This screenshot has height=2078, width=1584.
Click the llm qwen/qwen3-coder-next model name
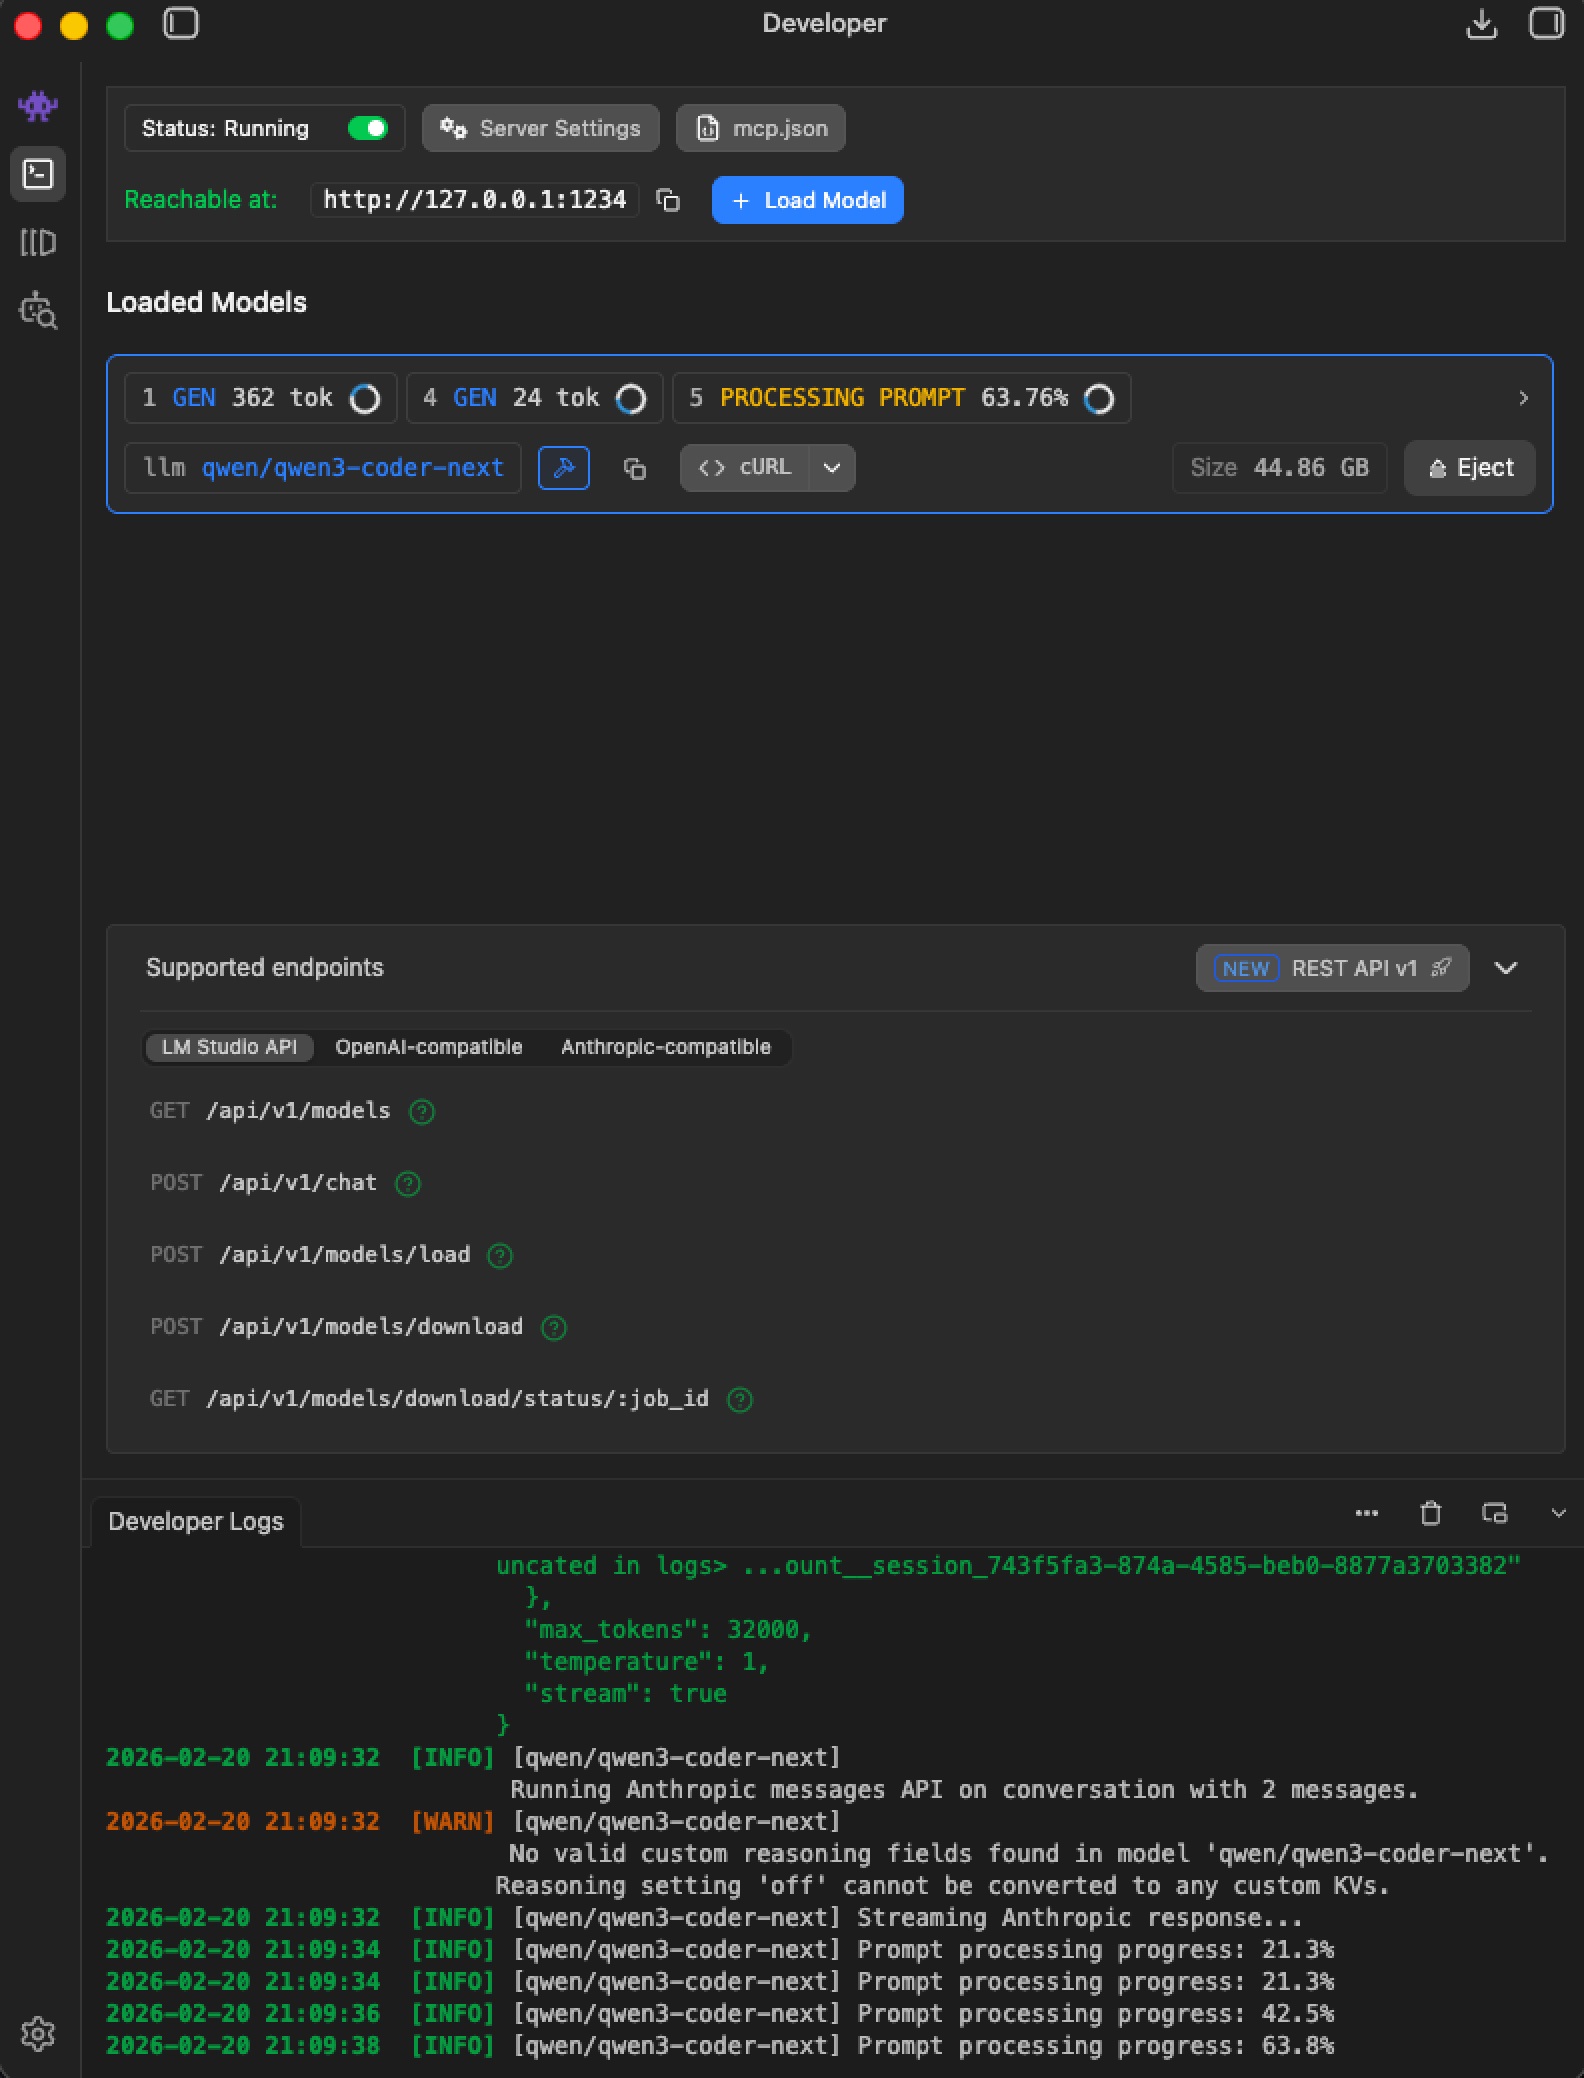323,468
